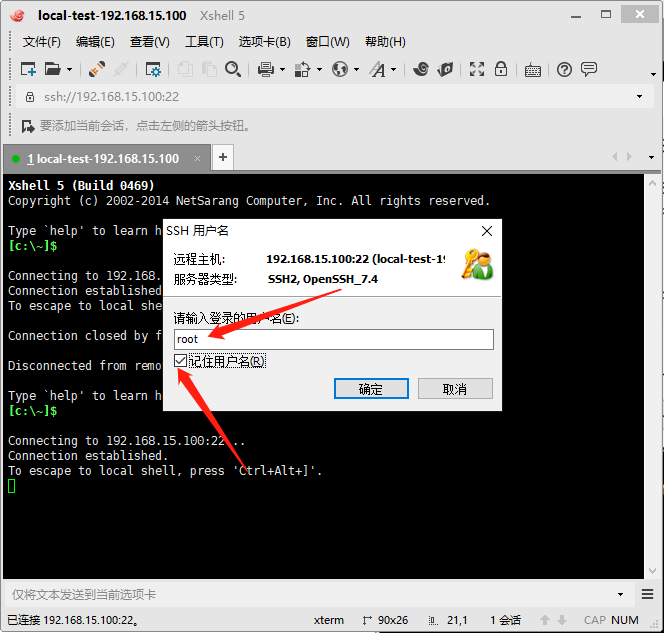Image resolution: width=664 pixels, height=633 pixels.
Task: Click the SSH2, OpenSSH_7.4 server type text
Action: [323, 279]
